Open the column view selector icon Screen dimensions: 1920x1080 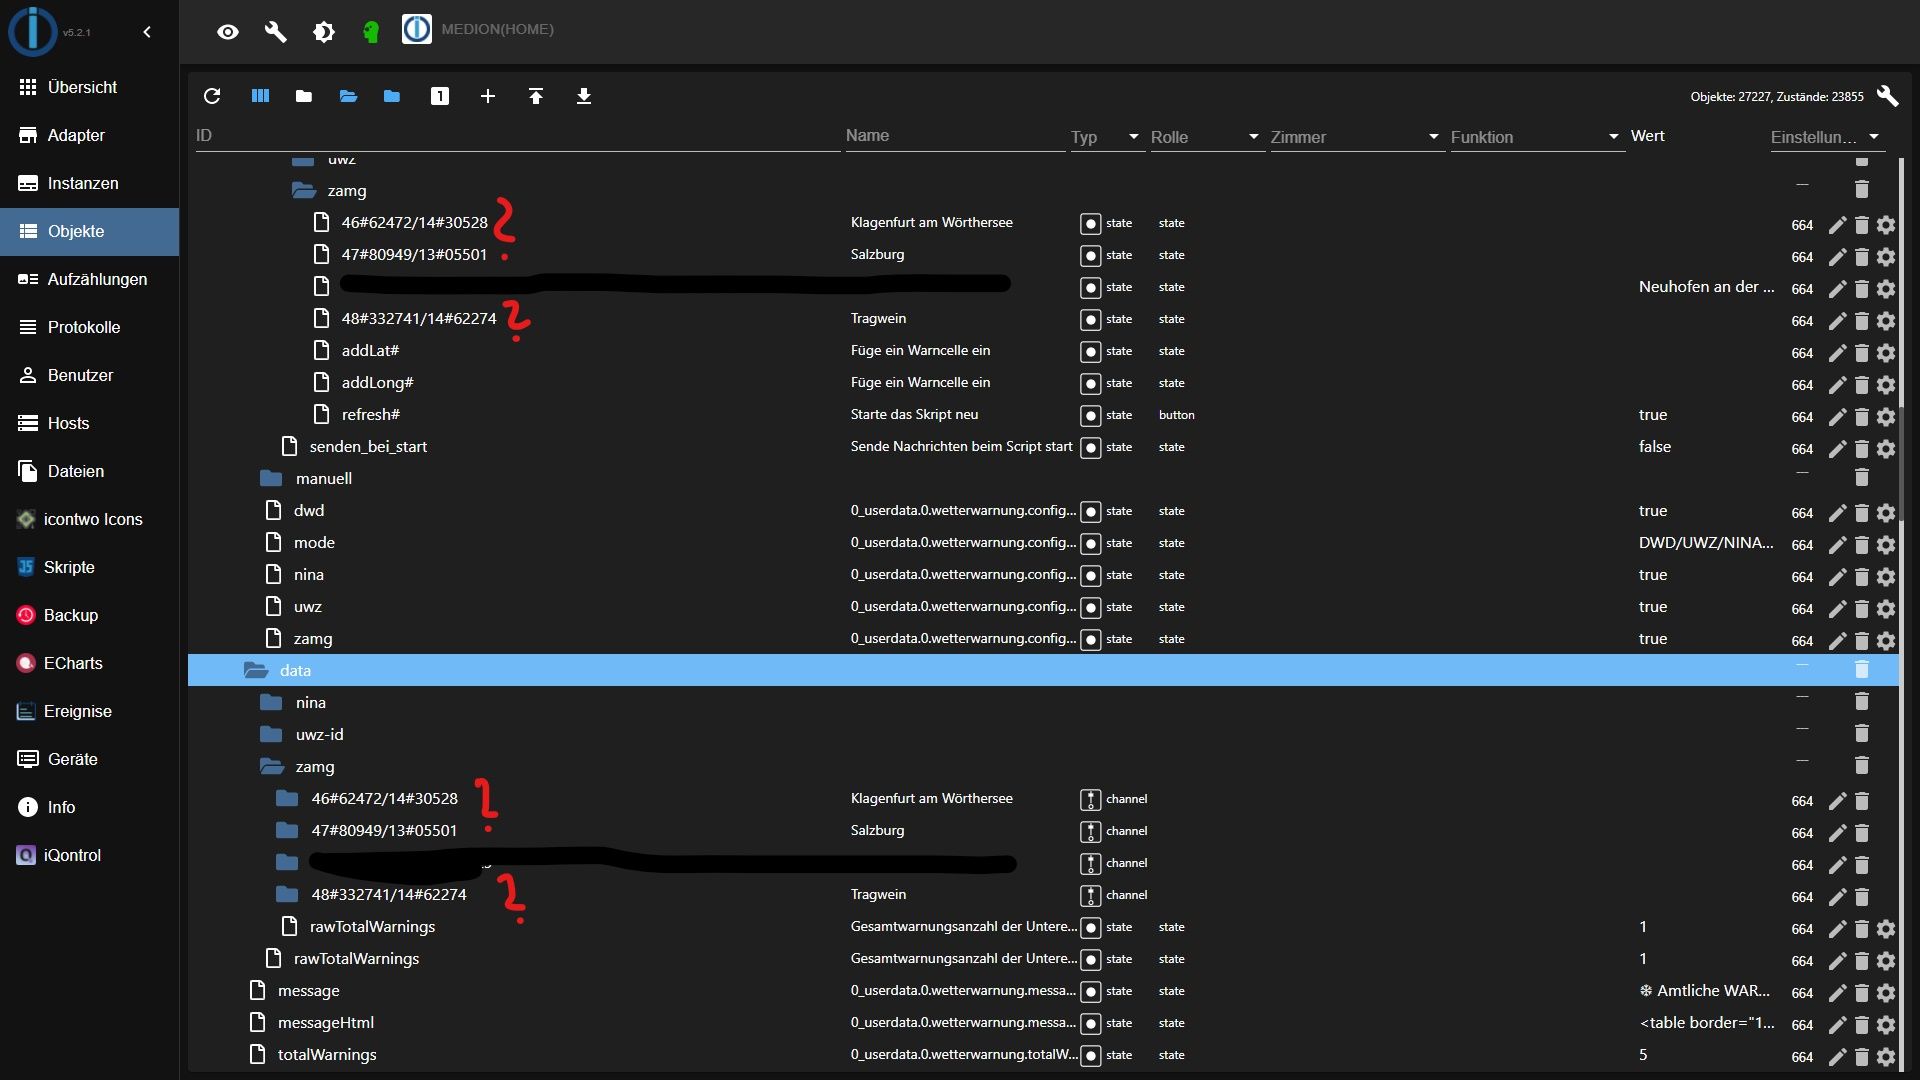pyautogui.click(x=260, y=96)
